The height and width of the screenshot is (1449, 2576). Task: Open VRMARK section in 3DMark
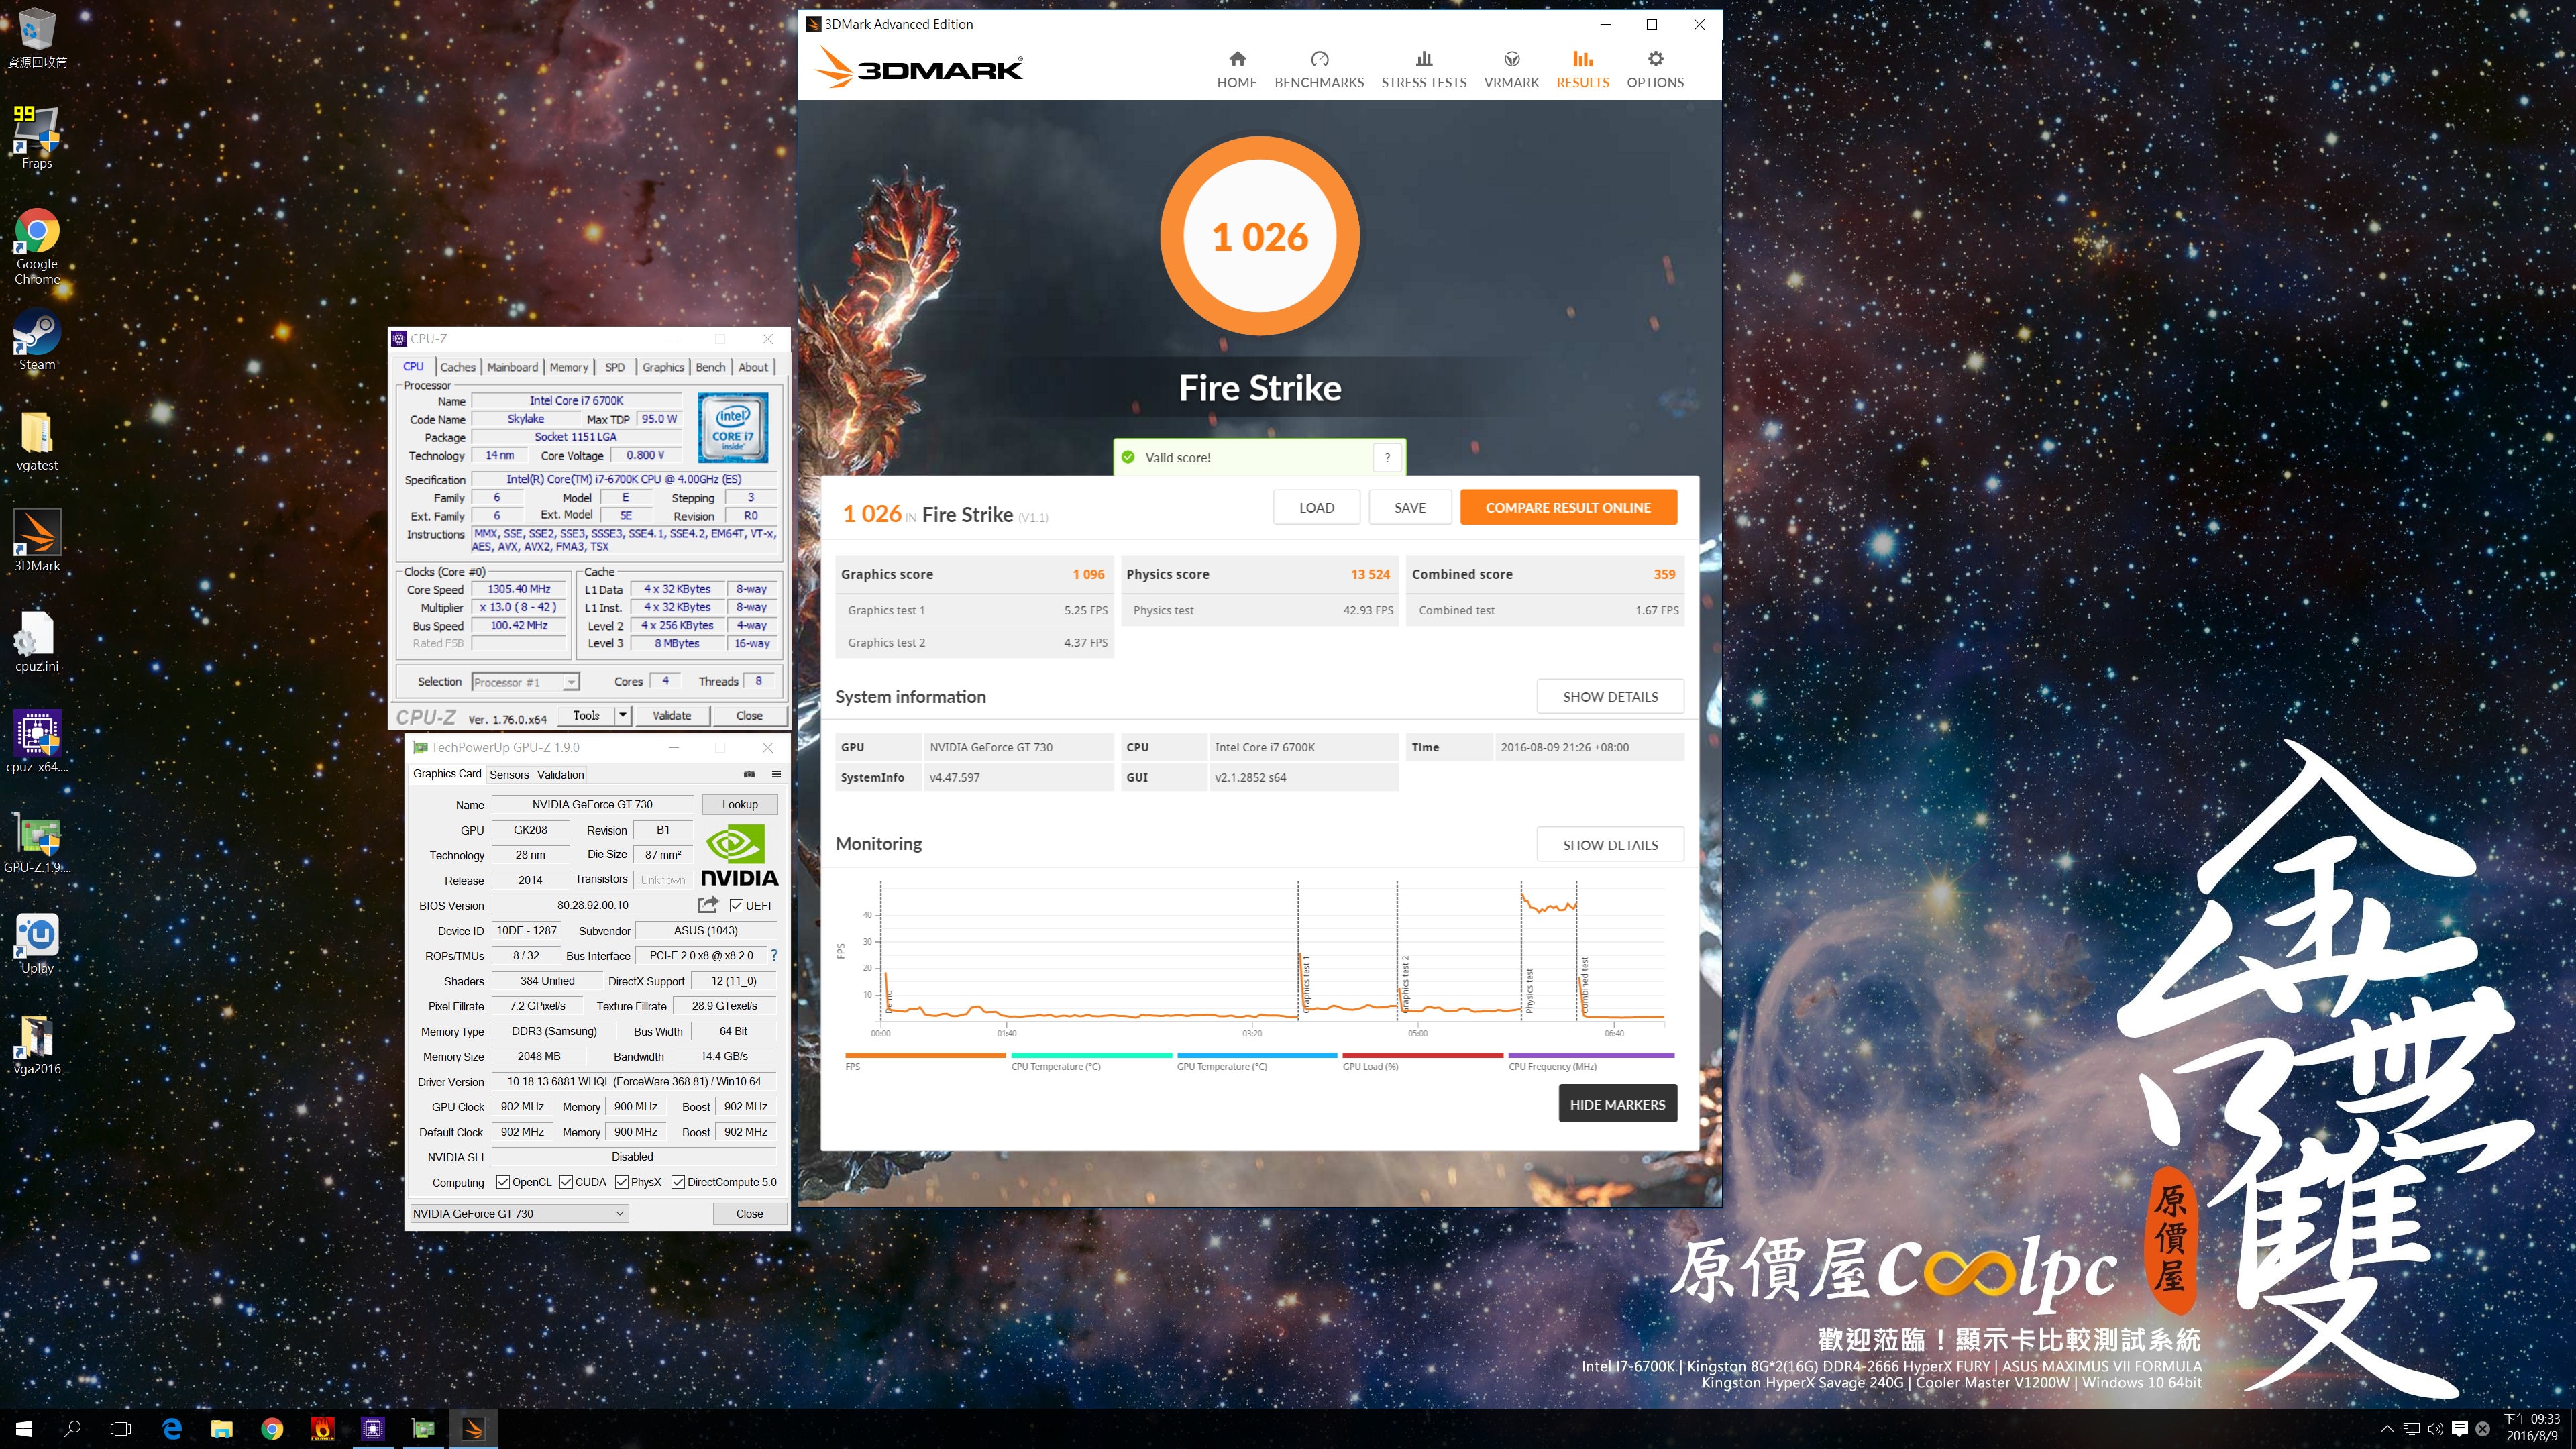[1511, 70]
